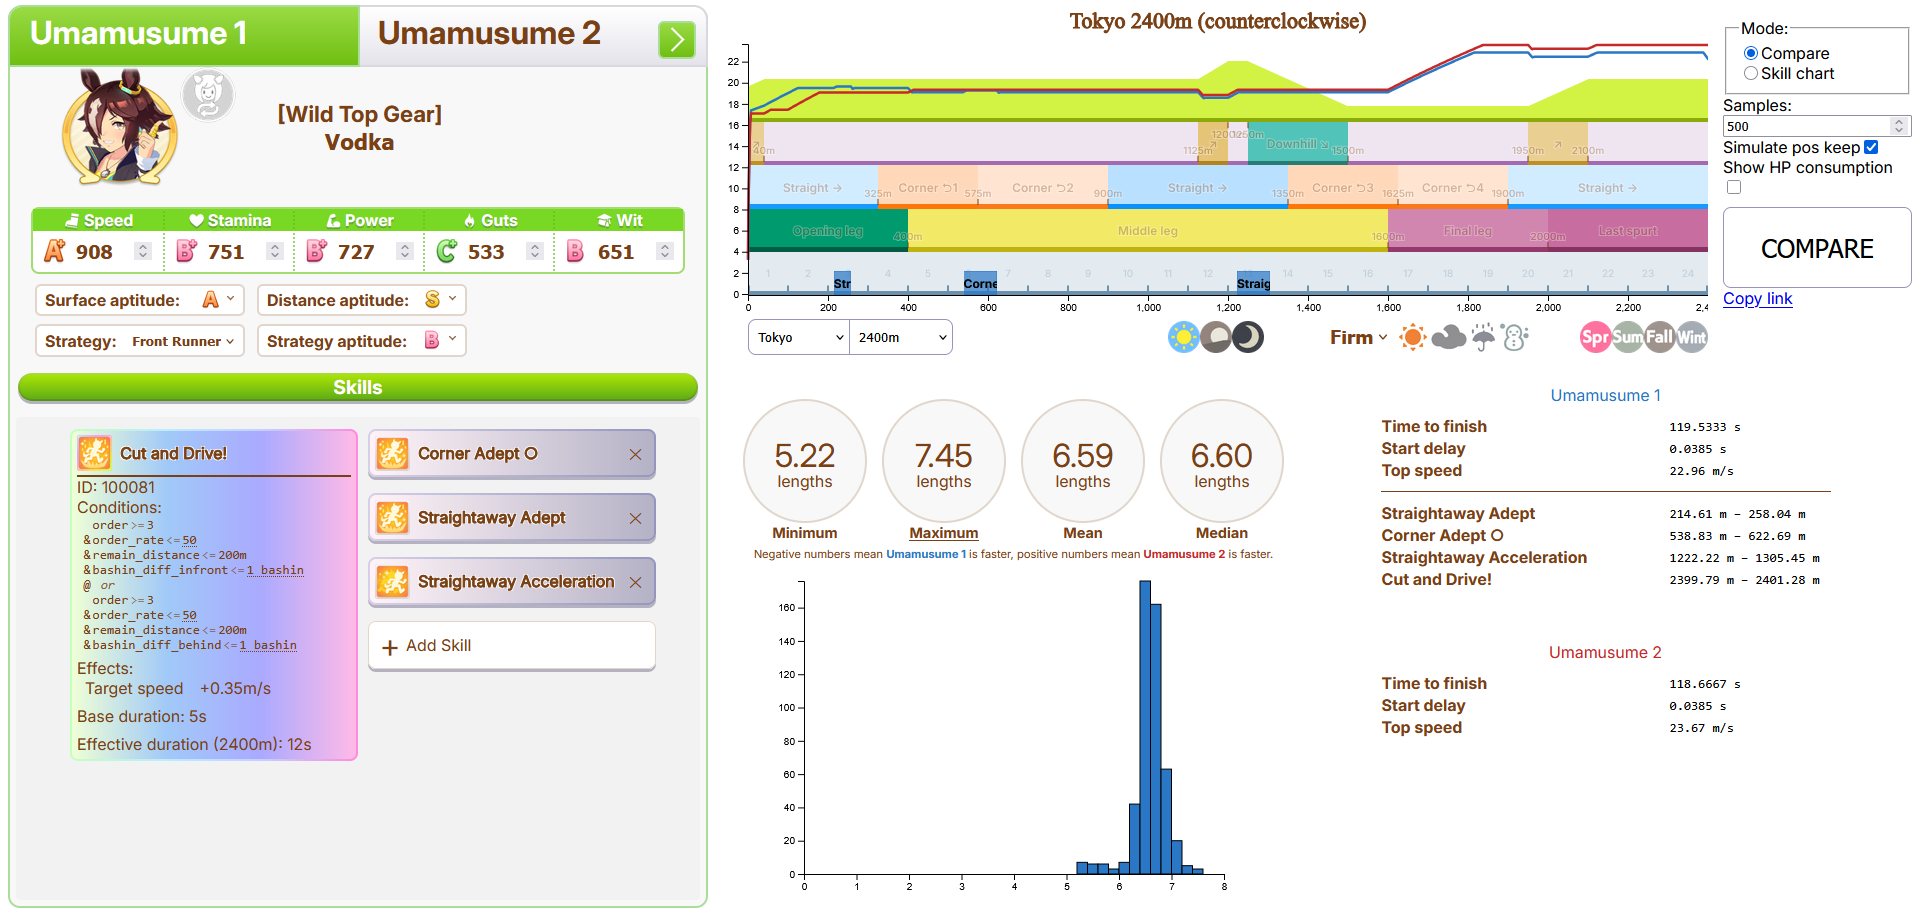1919x914 pixels.
Task: Choose rainy umbrella weather icon
Action: (x=1483, y=337)
